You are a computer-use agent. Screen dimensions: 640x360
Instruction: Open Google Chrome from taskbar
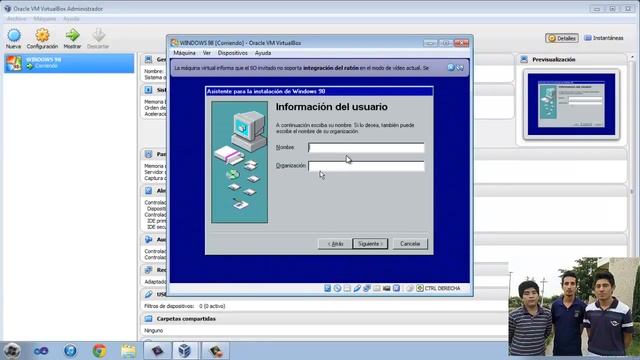pyautogui.click(x=99, y=351)
